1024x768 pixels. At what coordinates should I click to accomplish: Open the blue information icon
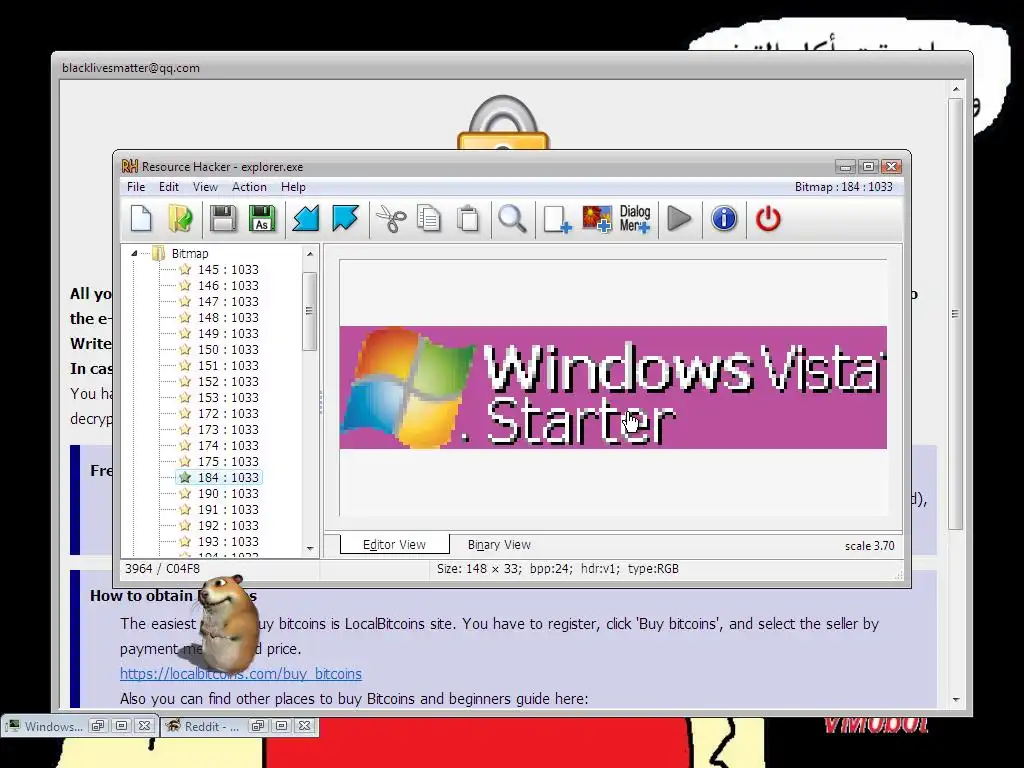coord(724,219)
